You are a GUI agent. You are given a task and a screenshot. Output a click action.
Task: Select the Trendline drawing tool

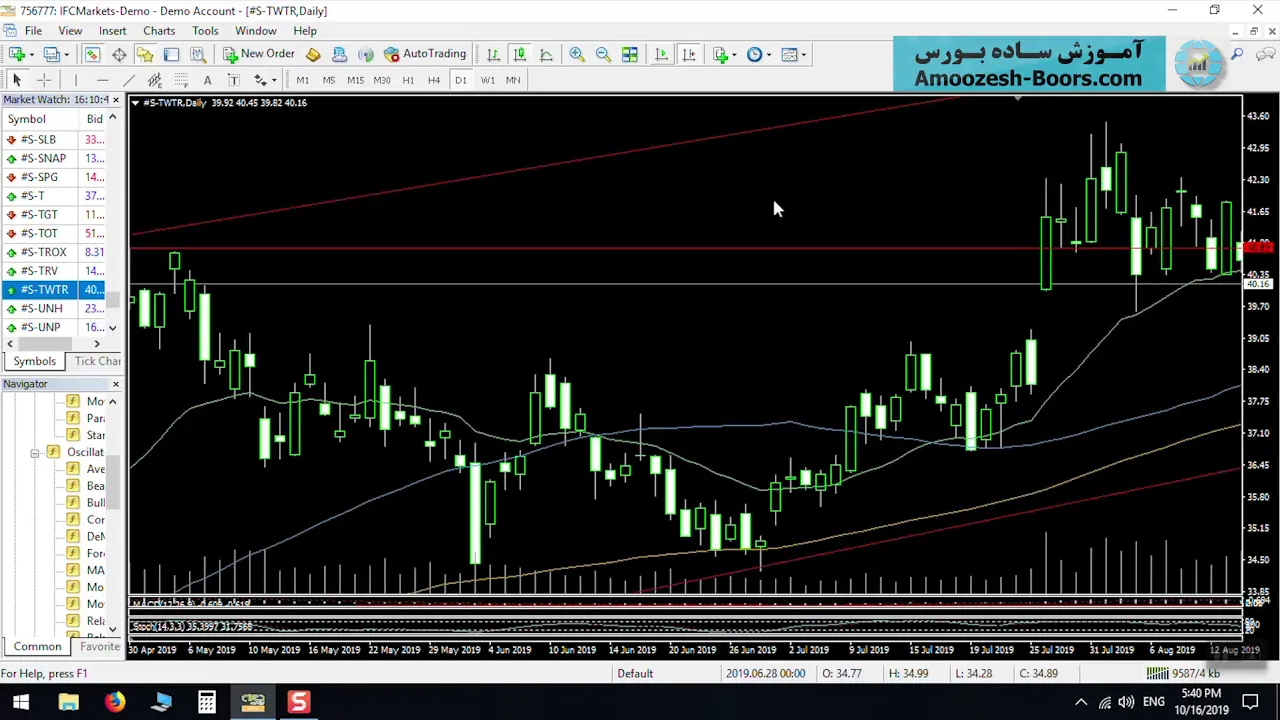pyautogui.click(x=128, y=80)
